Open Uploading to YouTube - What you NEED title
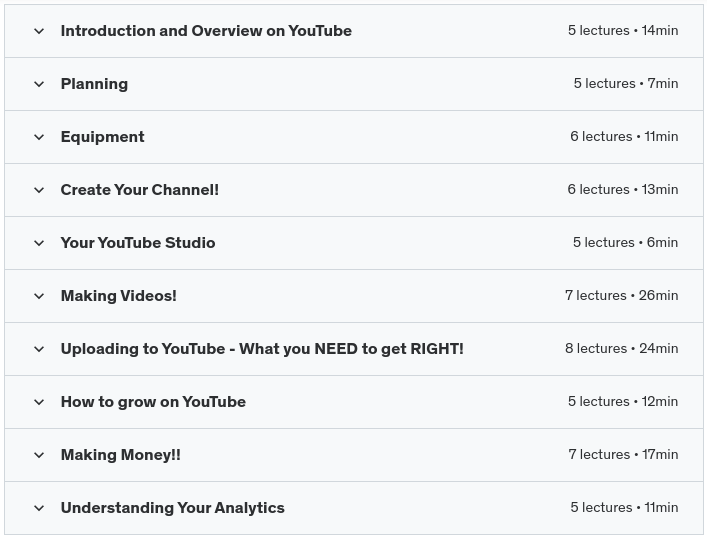The height and width of the screenshot is (539, 707). tap(262, 349)
